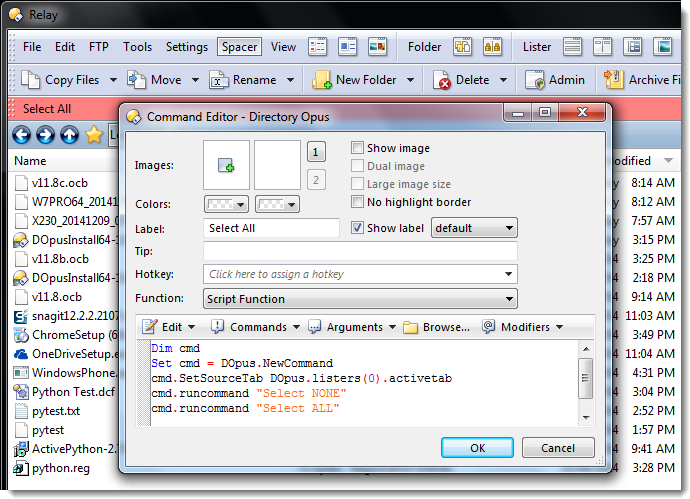Expand the Rename dropdown arrow
This screenshot has height=499, width=690.
tap(290, 80)
